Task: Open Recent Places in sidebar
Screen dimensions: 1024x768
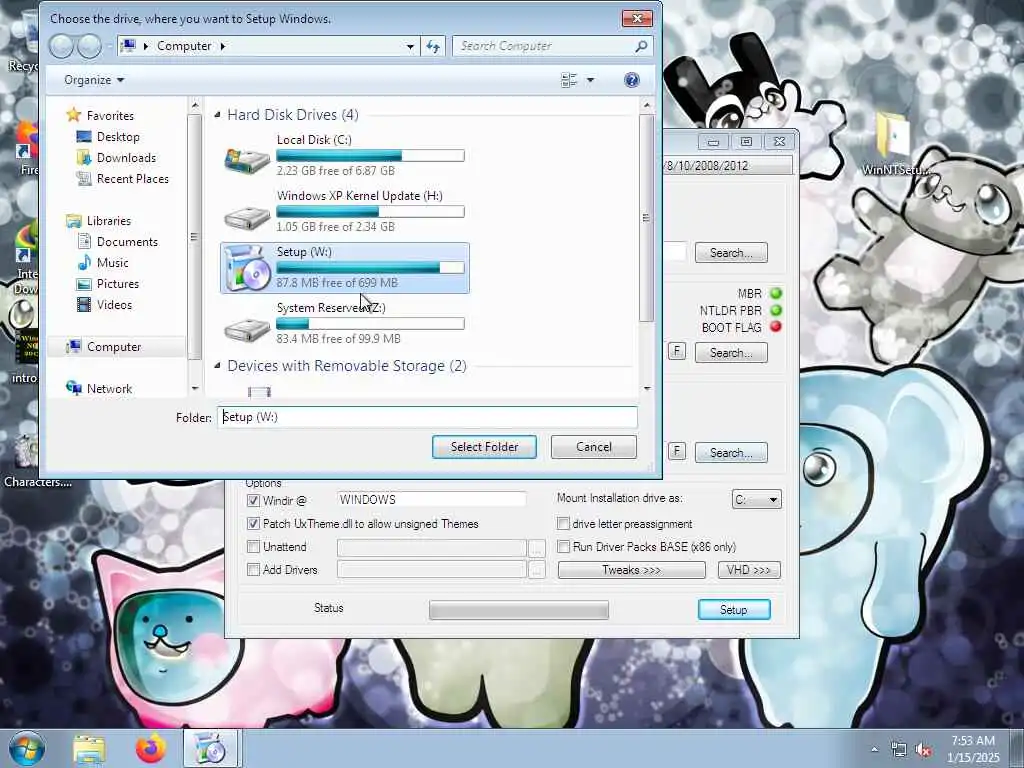Action: [x=133, y=178]
